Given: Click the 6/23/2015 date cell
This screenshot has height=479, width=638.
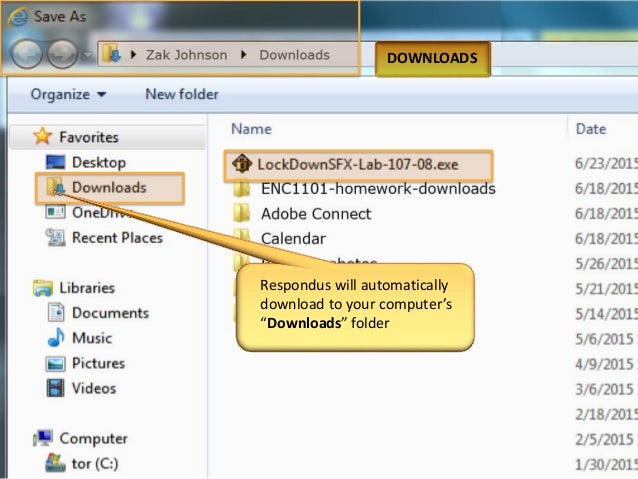Looking at the screenshot, I should (x=606, y=164).
